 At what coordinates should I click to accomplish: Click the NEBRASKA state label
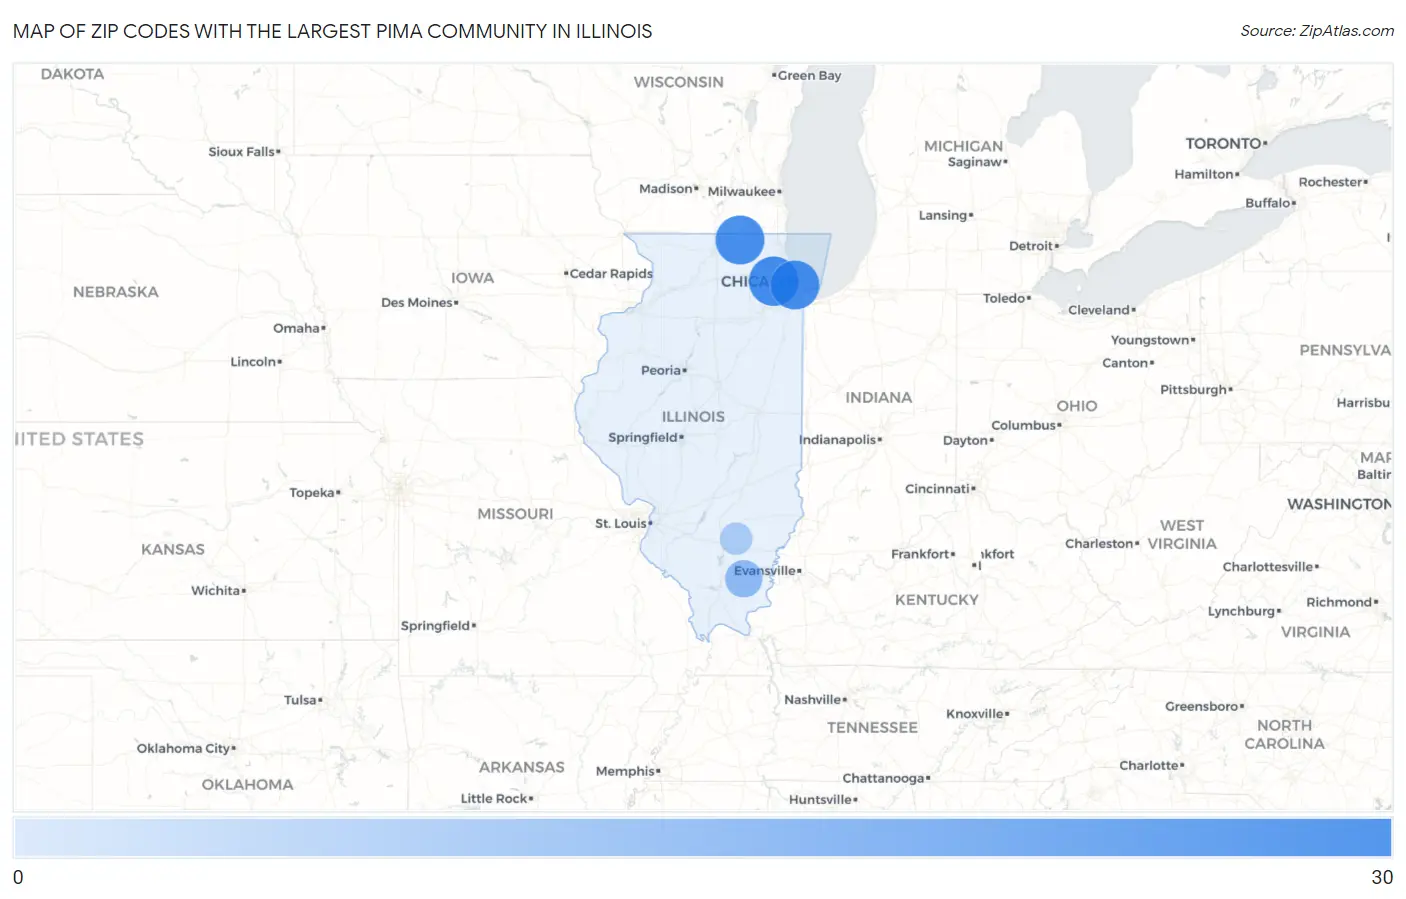pos(115,292)
